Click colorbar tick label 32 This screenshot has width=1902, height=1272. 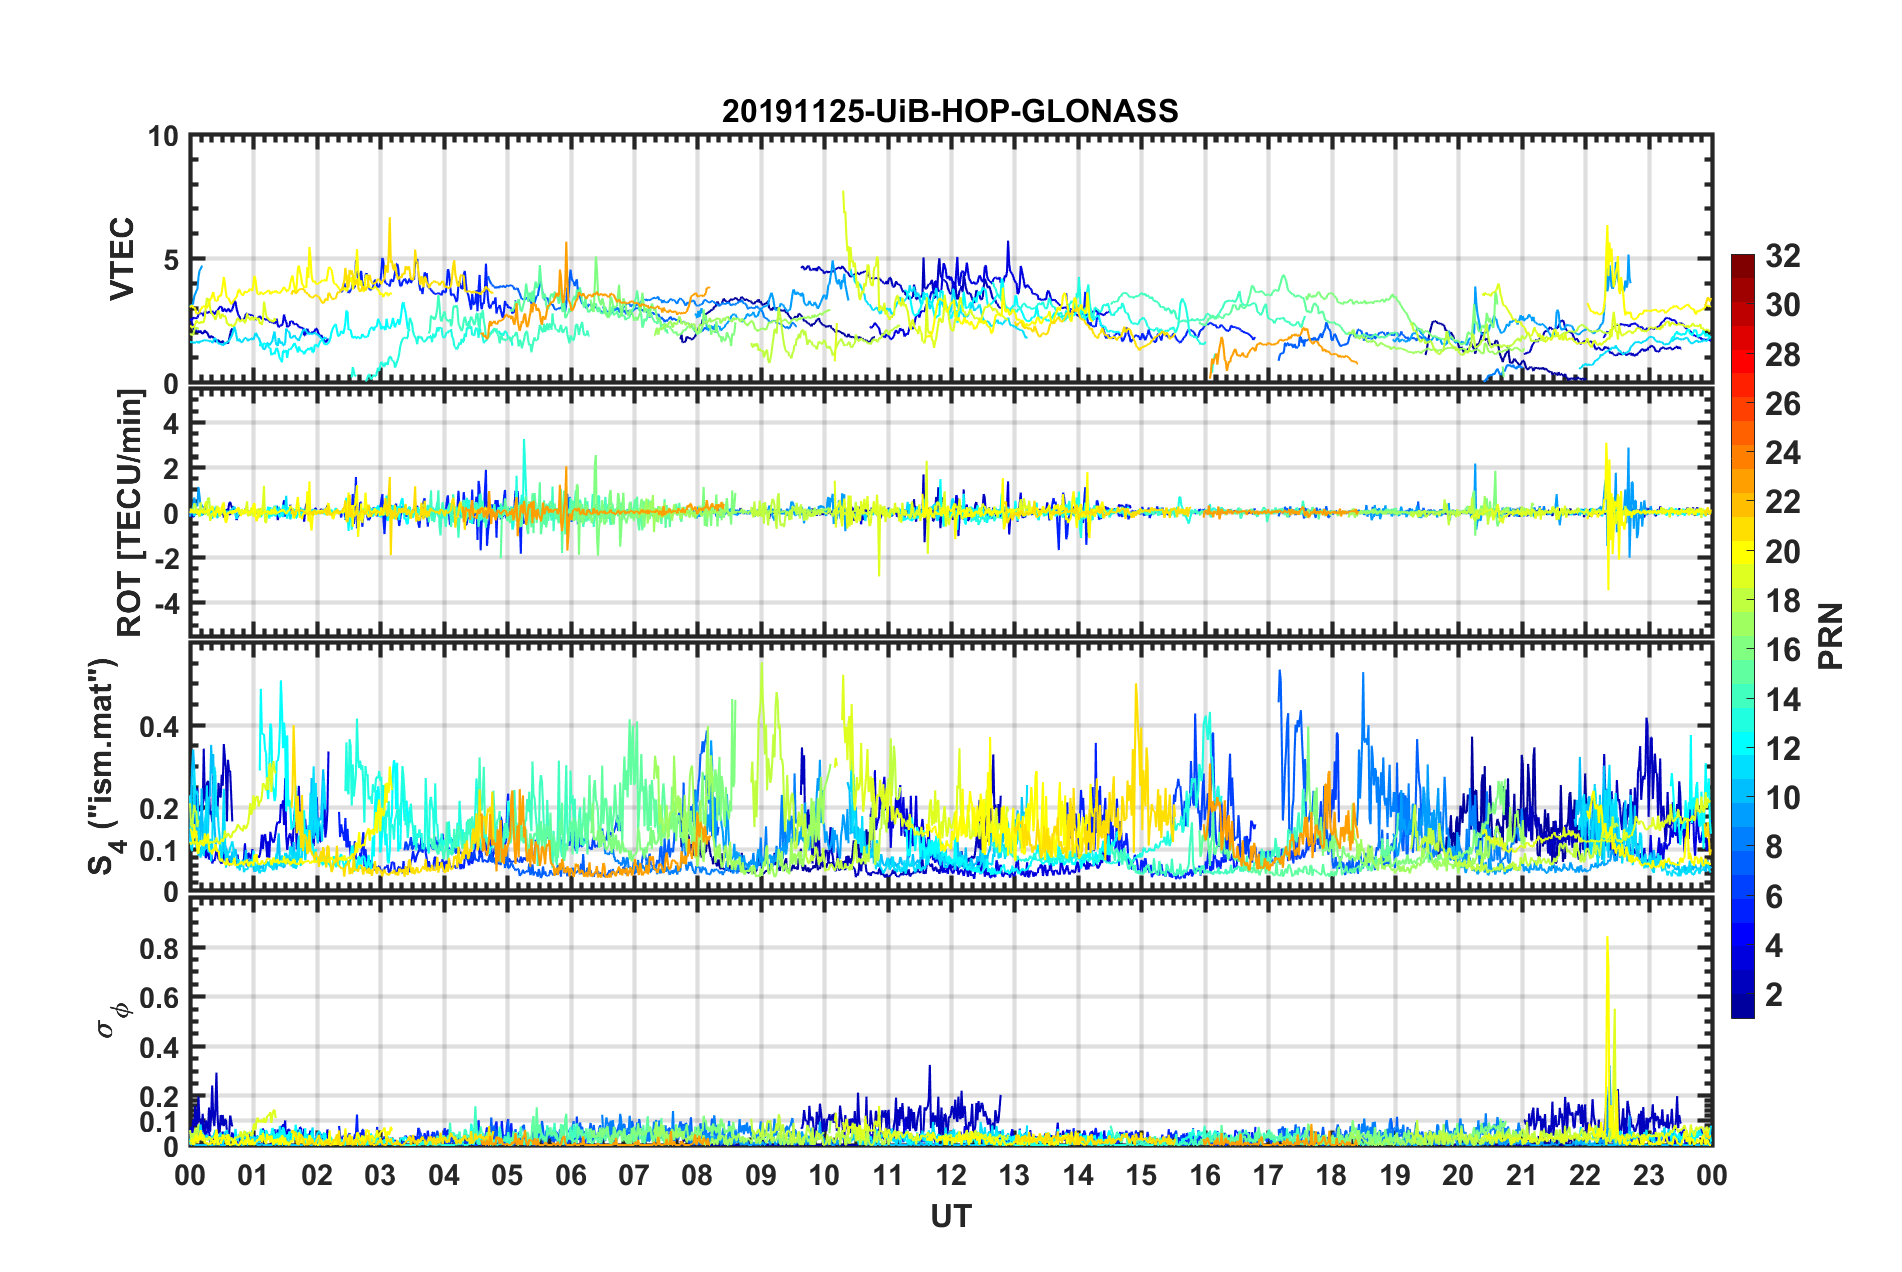[x=1782, y=256]
